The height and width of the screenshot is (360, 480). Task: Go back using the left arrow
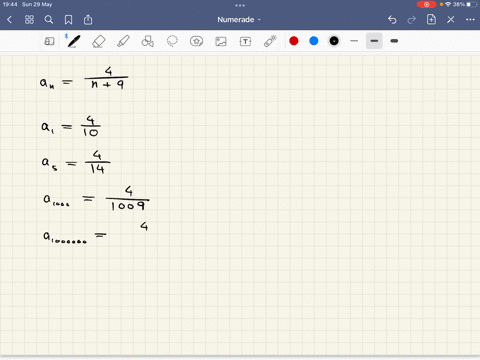point(9,20)
